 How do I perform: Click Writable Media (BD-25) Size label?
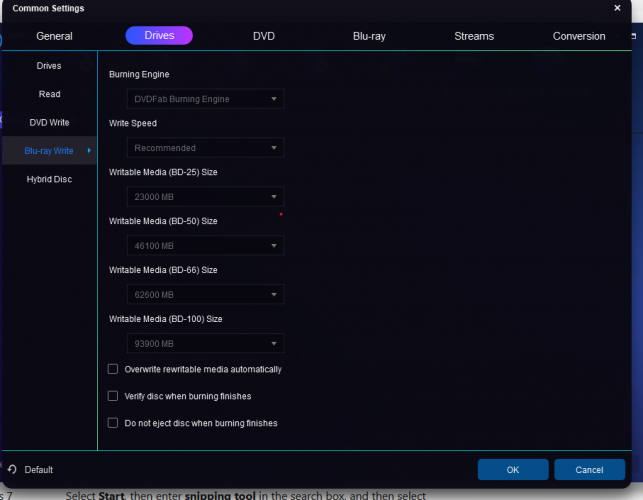pos(163,172)
